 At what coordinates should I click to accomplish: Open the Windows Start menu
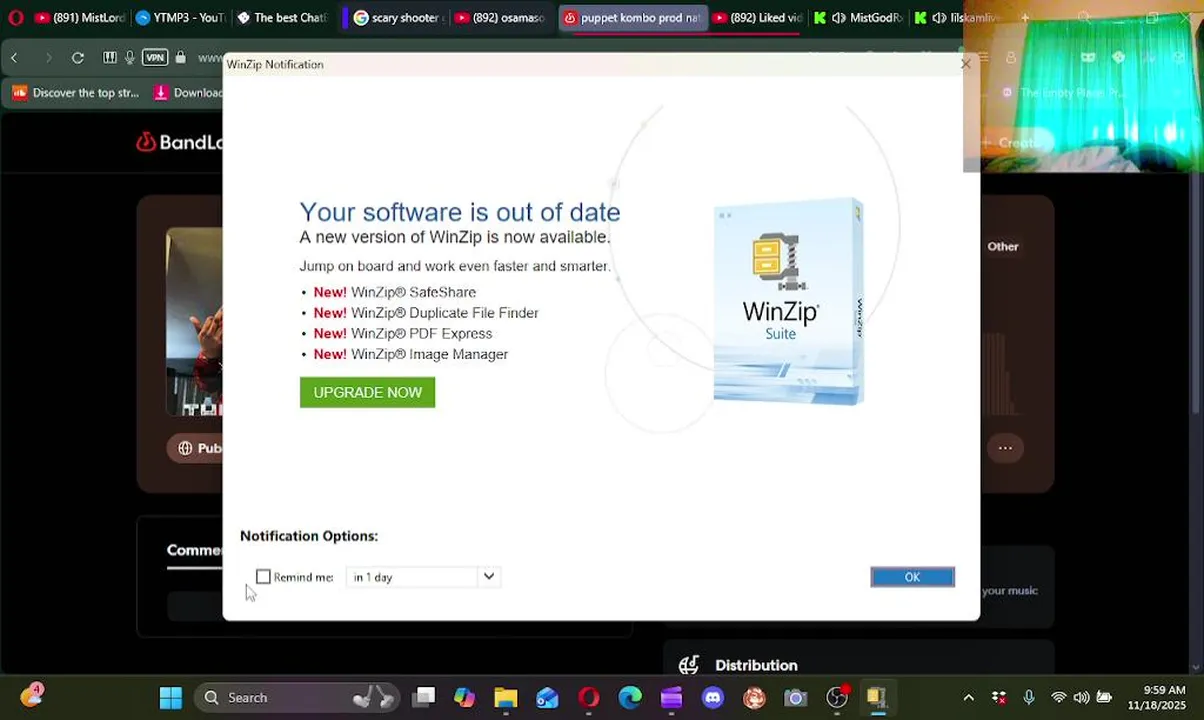[x=171, y=697]
